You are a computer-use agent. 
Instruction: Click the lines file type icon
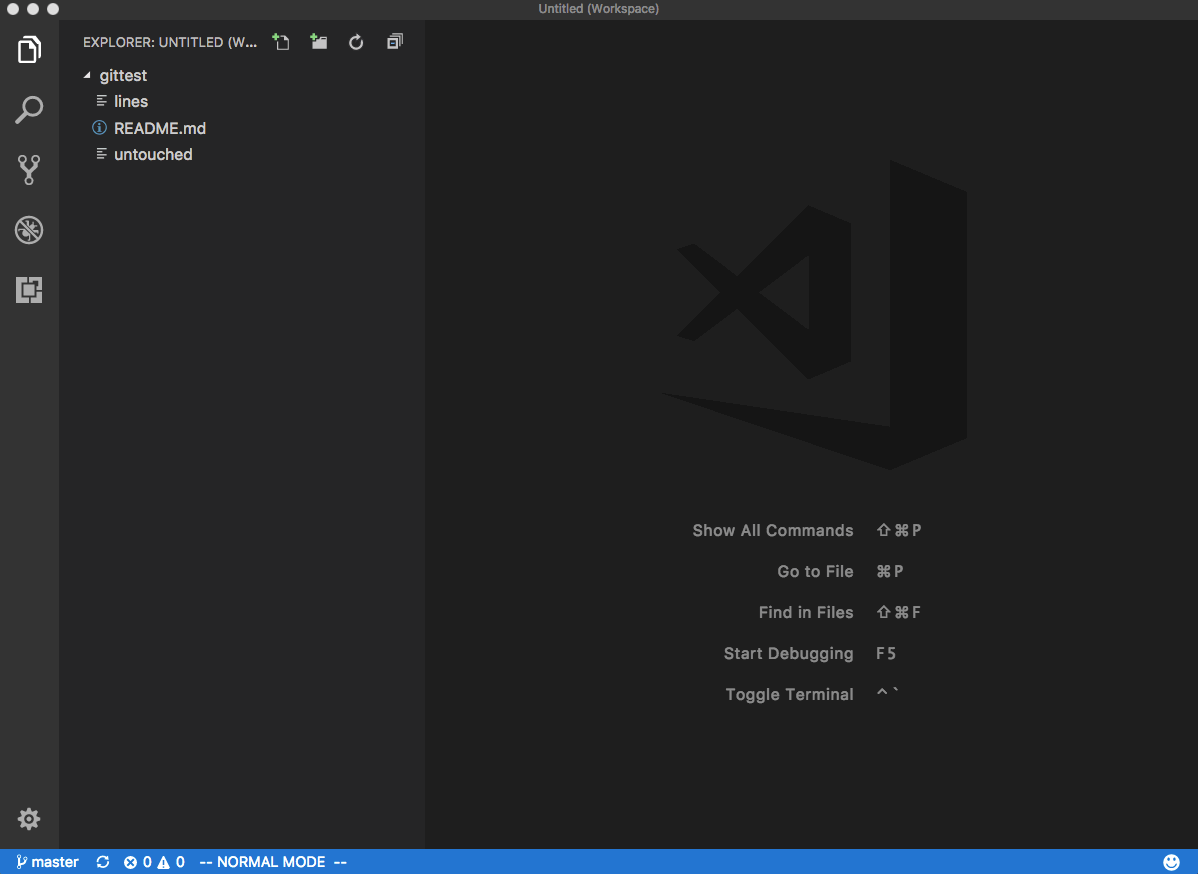pos(101,101)
